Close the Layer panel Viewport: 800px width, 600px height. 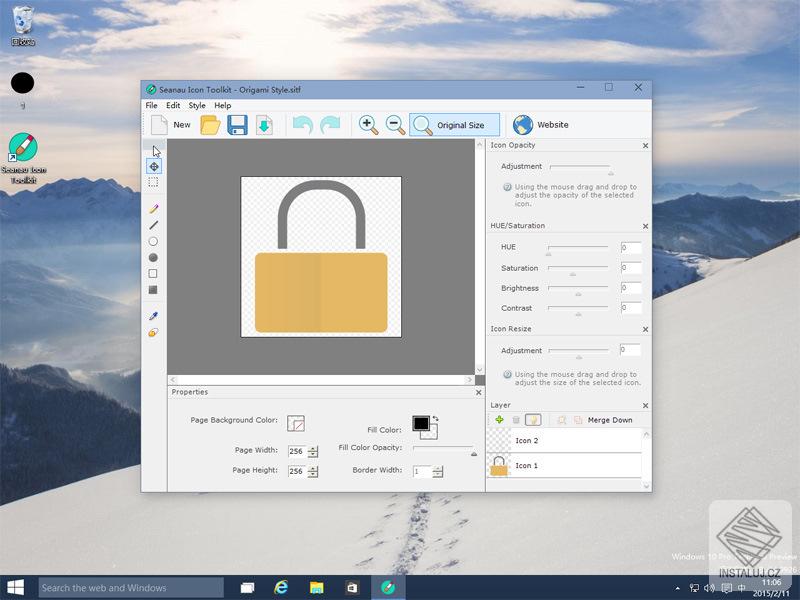click(x=645, y=406)
